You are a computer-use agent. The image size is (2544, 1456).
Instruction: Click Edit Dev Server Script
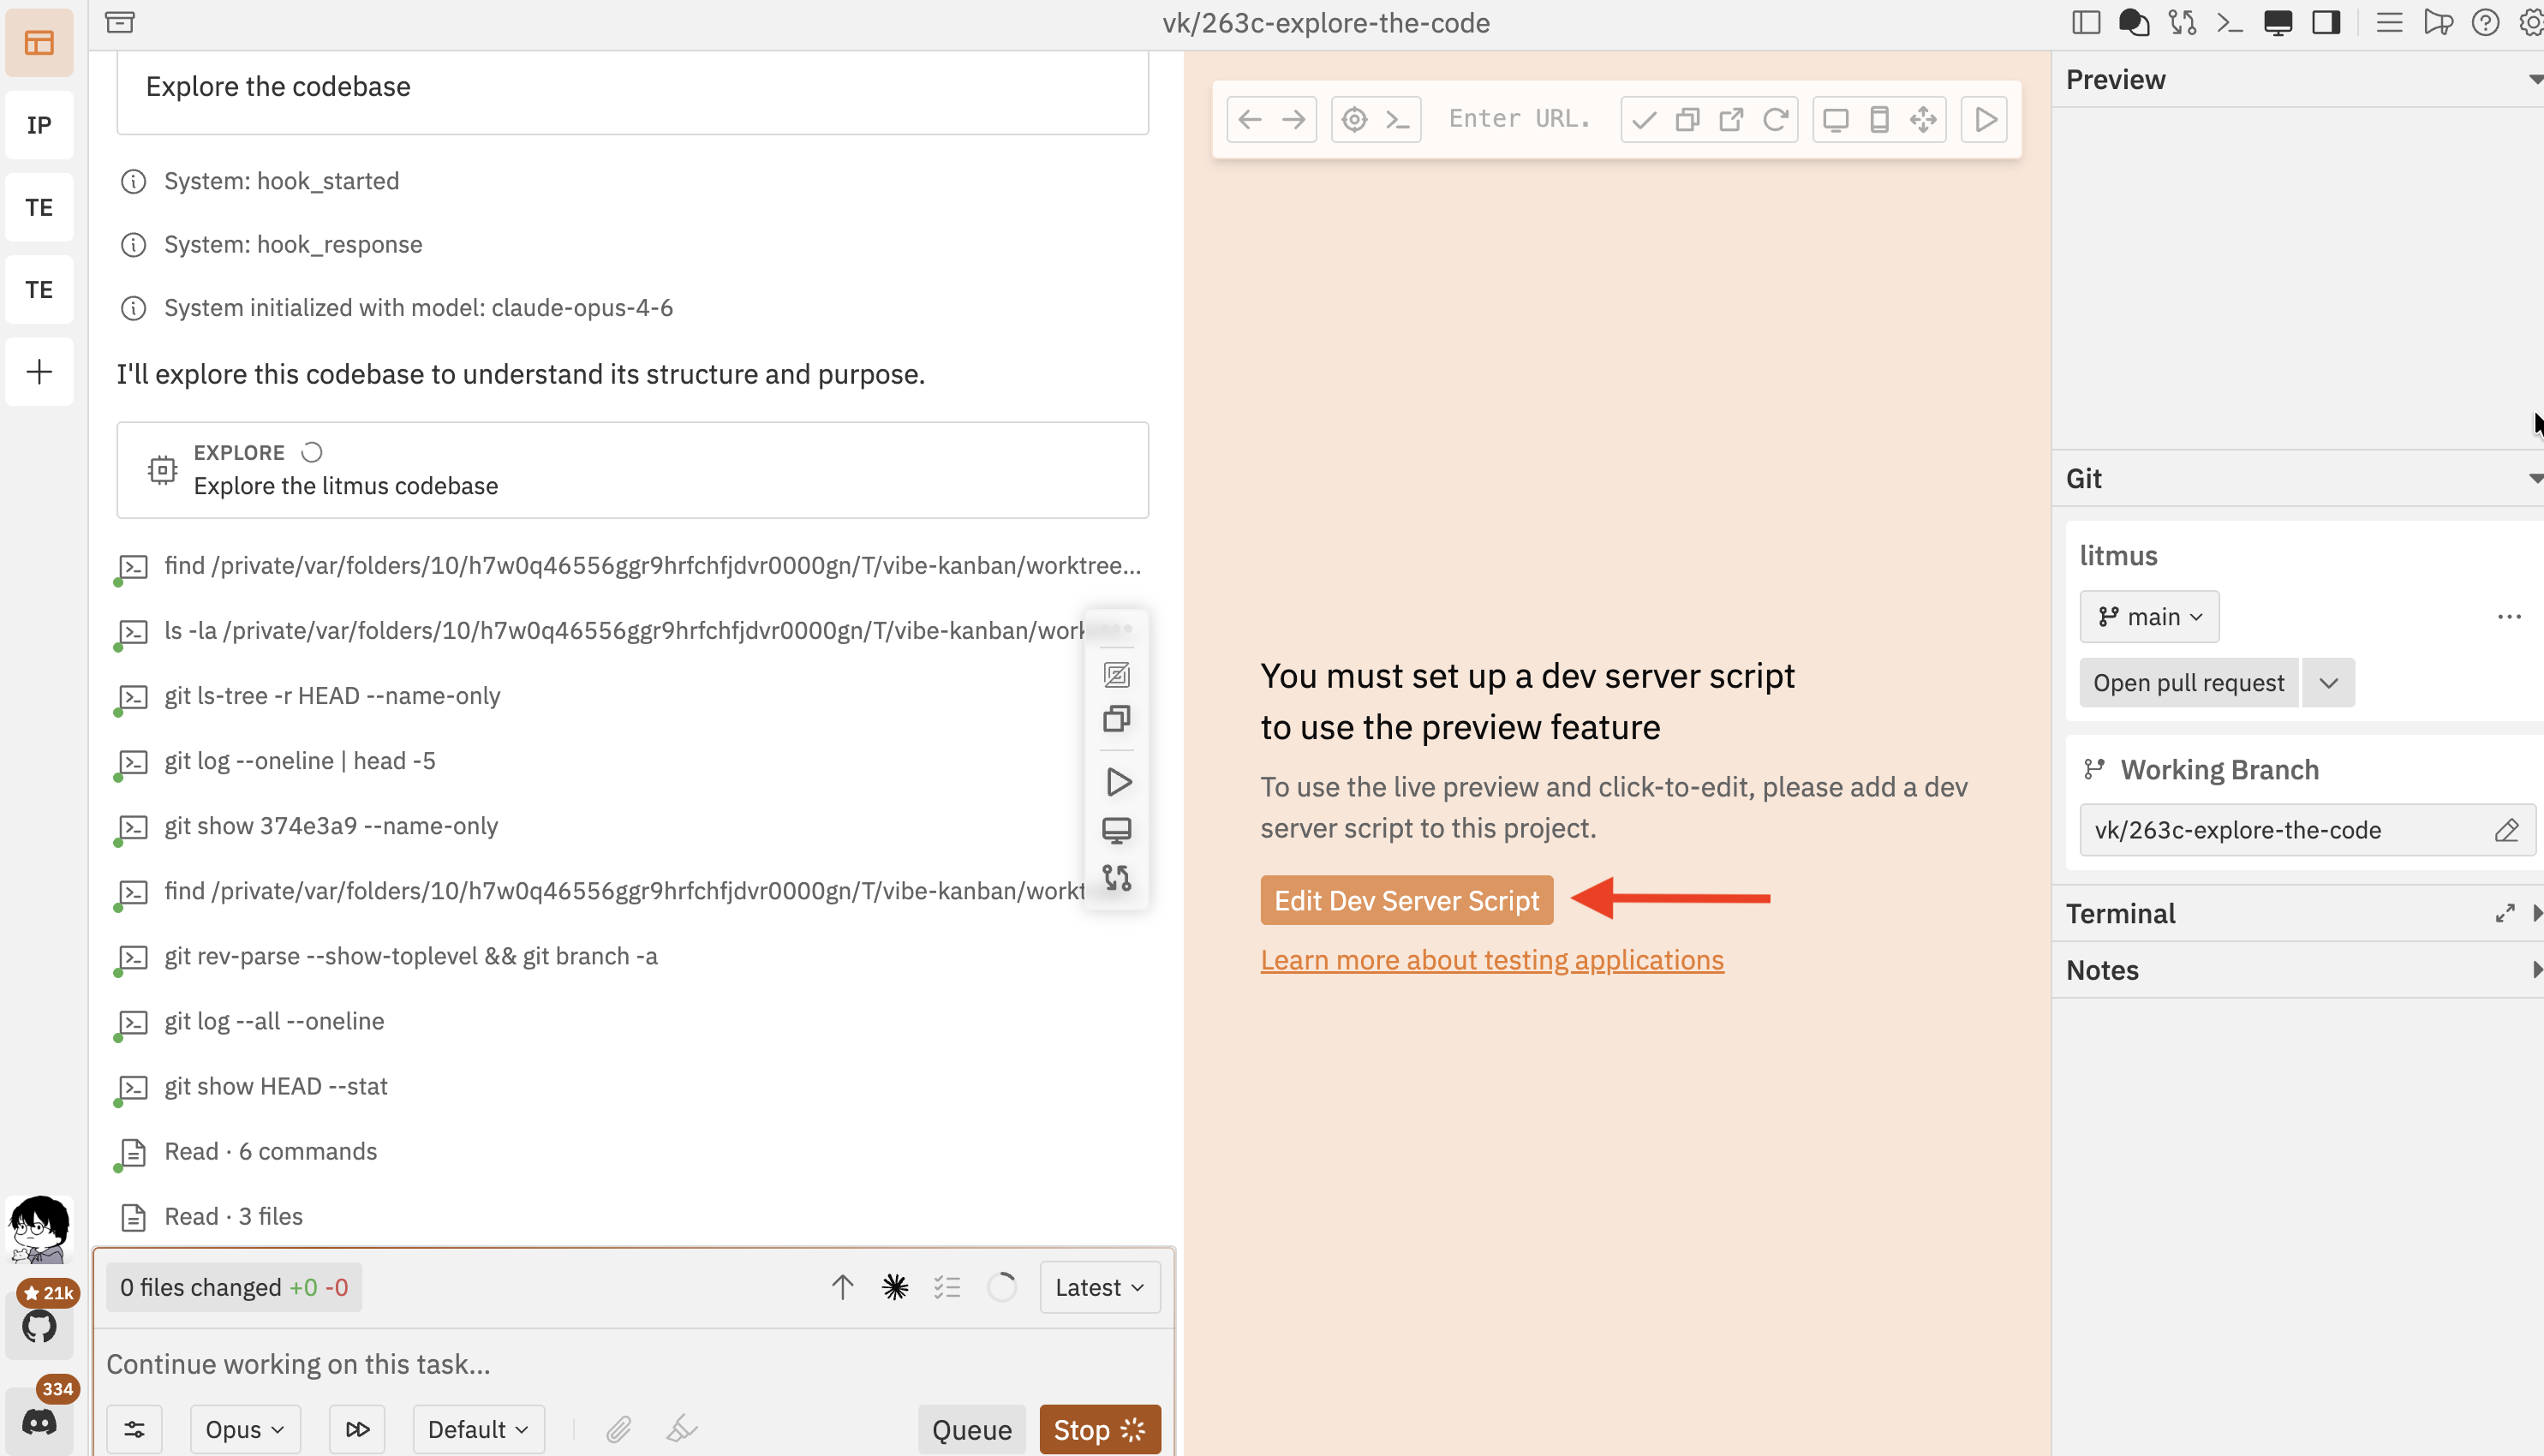(x=1406, y=899)
